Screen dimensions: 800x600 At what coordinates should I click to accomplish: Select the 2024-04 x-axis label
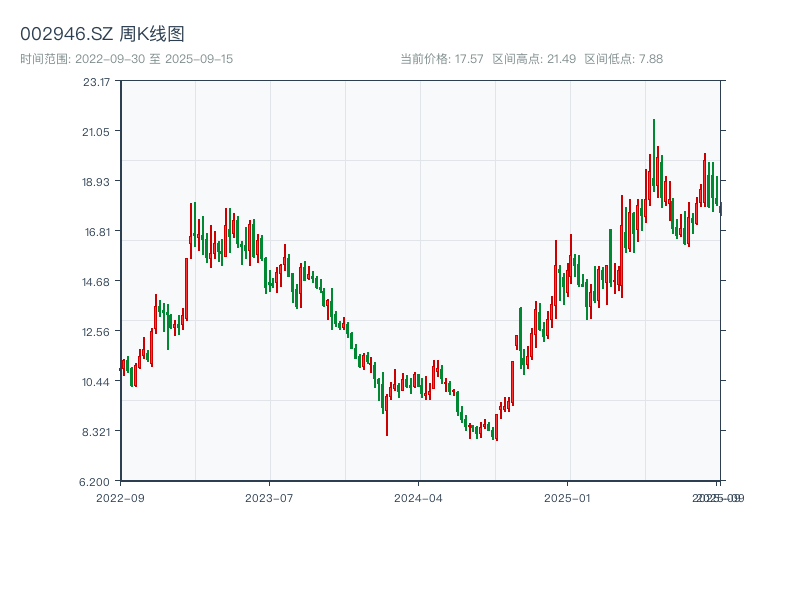[x=418, y=497]
